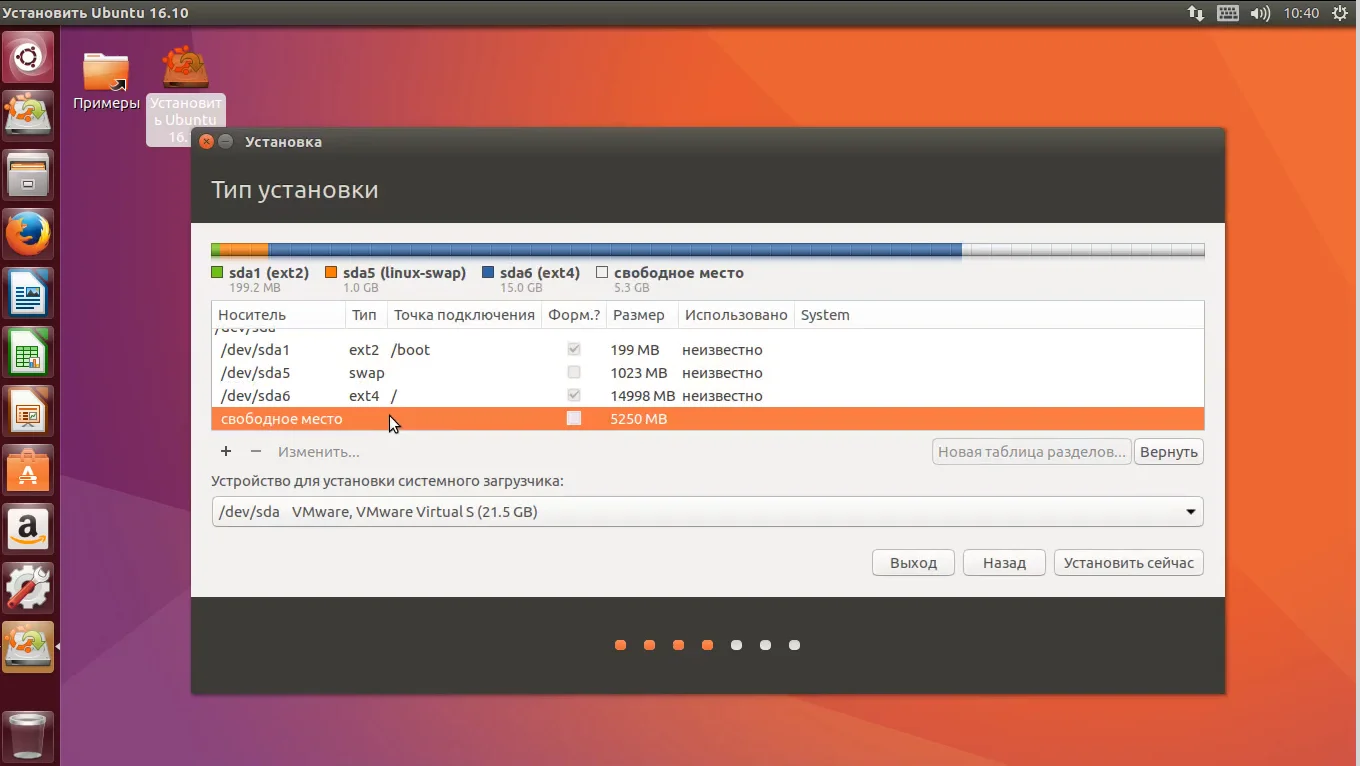Open System Settings wrench icon
Screen dimensions: 1360x766
coord(28,588)
